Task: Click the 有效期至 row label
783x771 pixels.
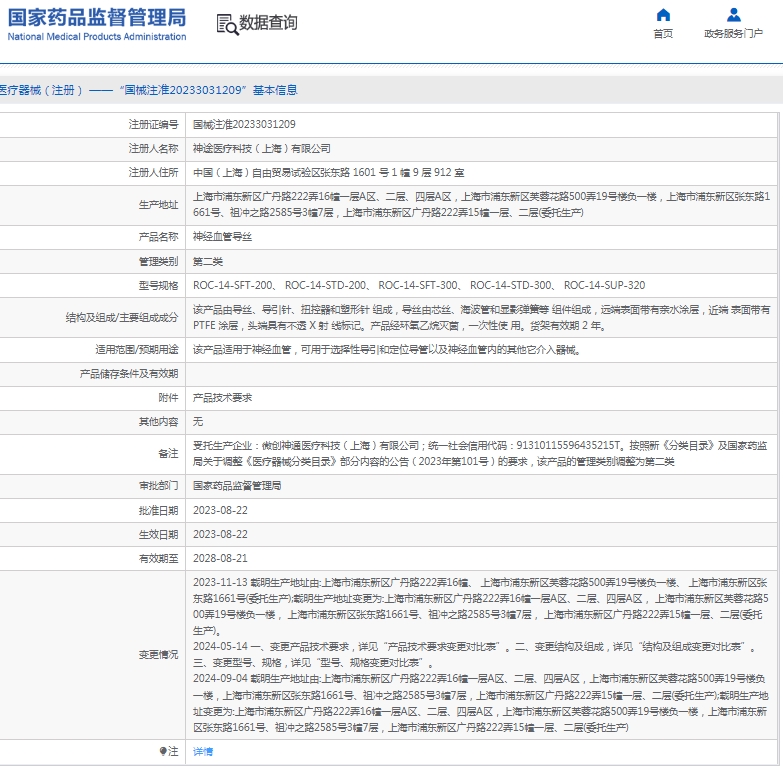Action: [x=158, y=558]
